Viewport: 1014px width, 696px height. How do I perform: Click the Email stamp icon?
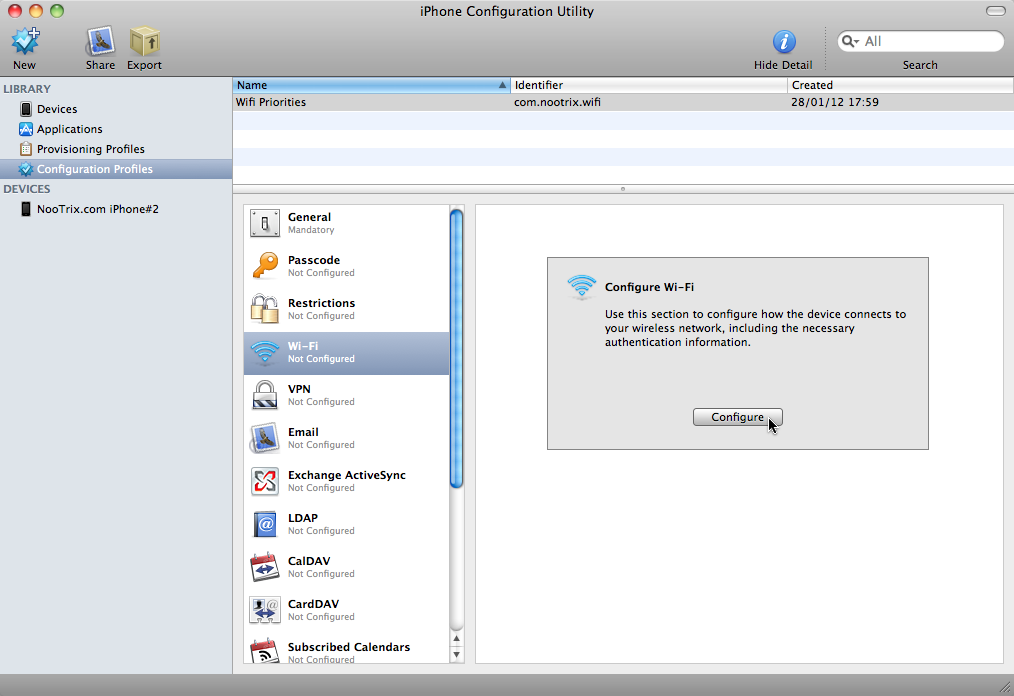click(264, 438)
